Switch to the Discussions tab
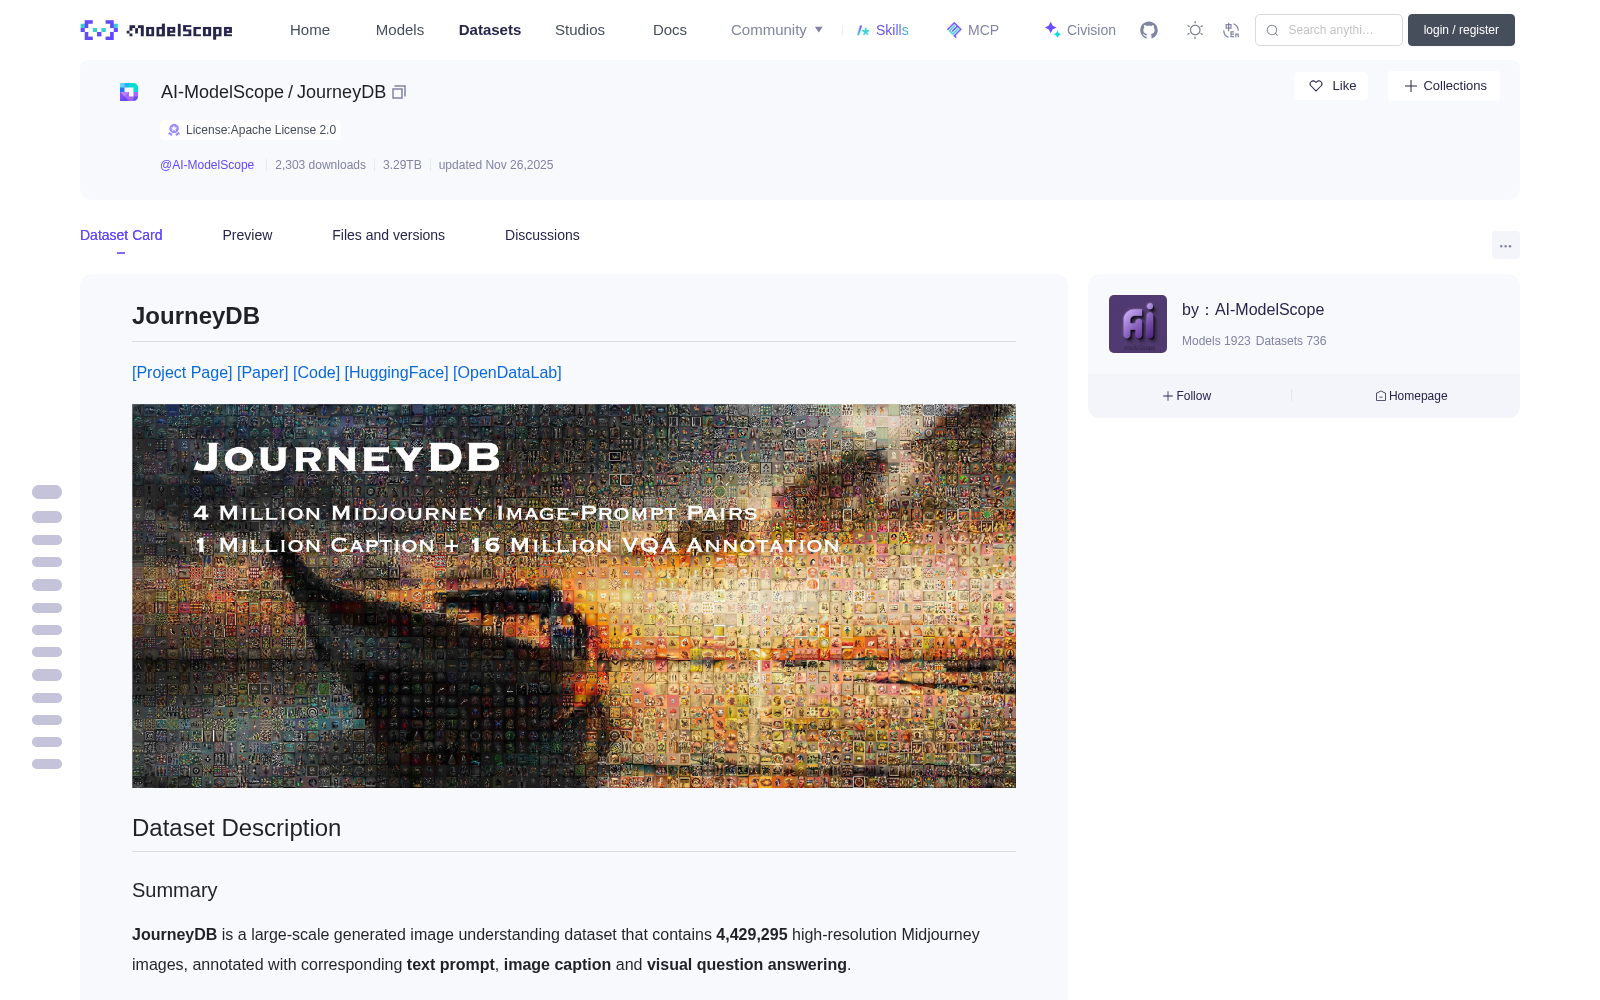The width and height of the screenshot is (1600, 1000). pos(542,235)
